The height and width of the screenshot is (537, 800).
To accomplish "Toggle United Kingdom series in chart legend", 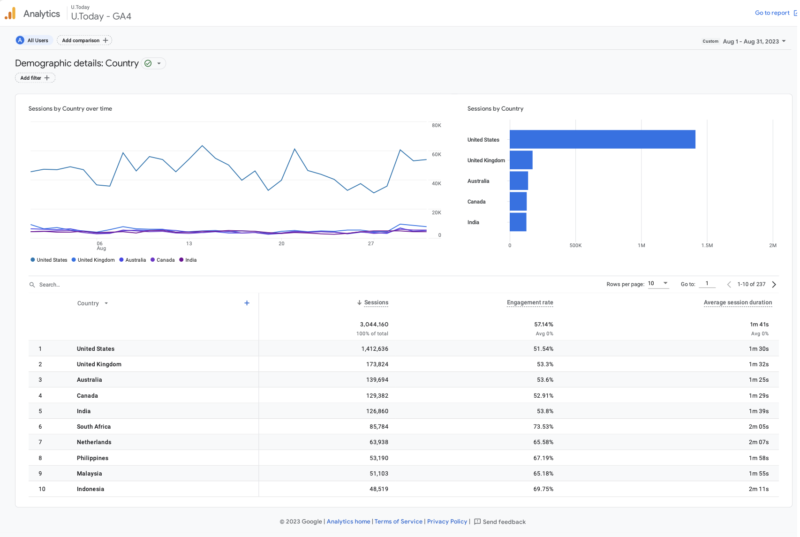I will pos(93,259).
